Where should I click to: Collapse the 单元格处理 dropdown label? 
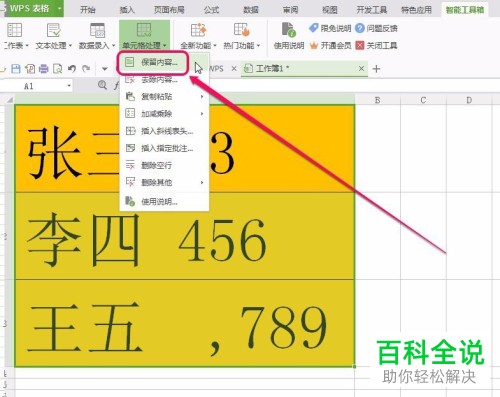click(144, 45)
